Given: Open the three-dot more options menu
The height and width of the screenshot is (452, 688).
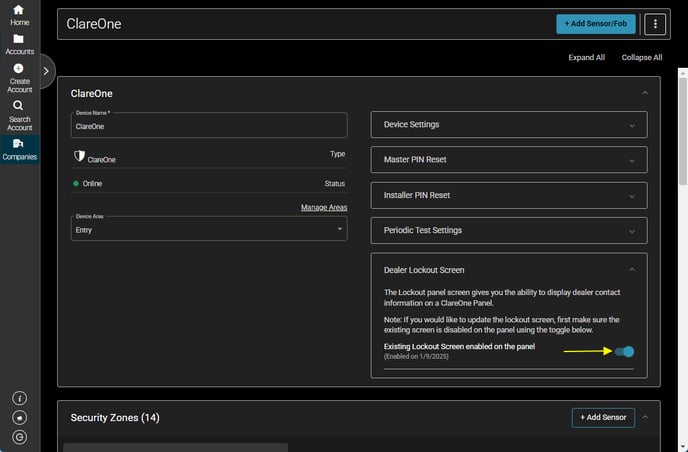Looking at the screenshot, I should pos(655,24).
